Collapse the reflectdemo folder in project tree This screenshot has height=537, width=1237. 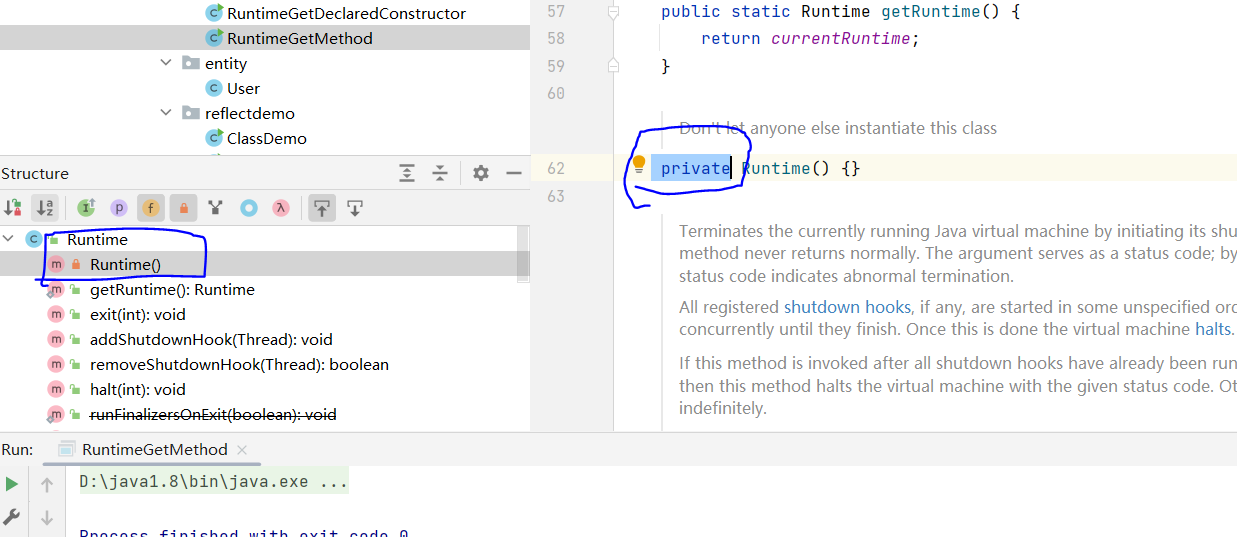click(166, 113)
